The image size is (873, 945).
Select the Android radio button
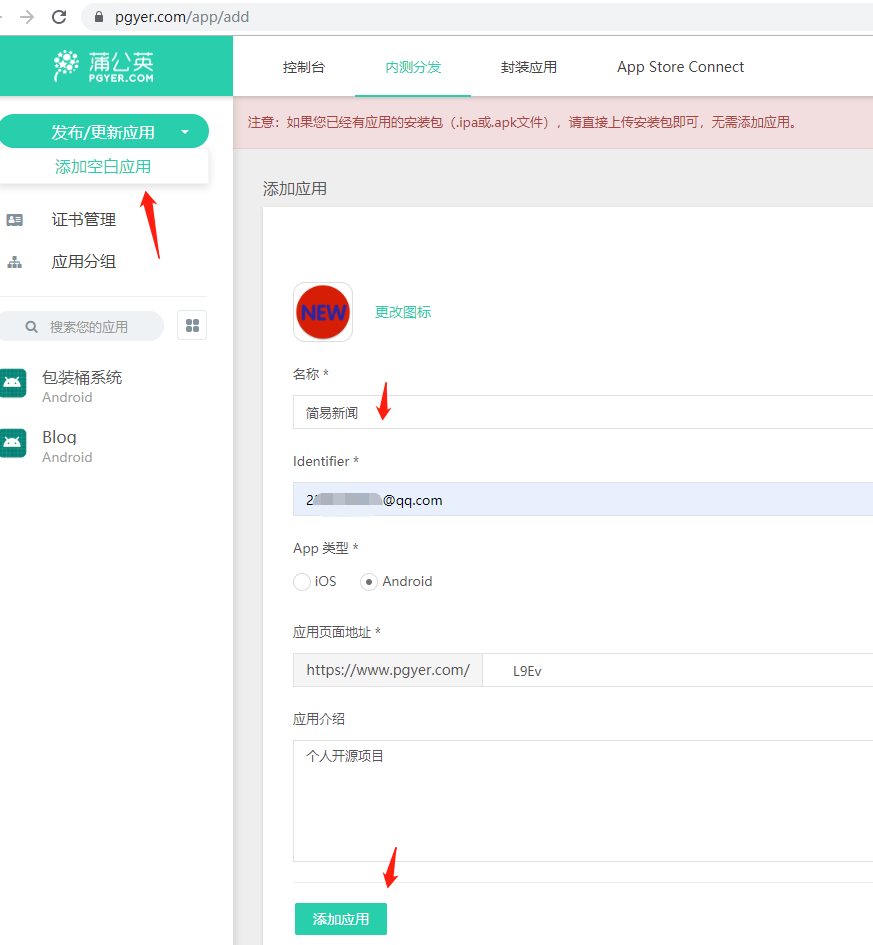pos(369,581)
